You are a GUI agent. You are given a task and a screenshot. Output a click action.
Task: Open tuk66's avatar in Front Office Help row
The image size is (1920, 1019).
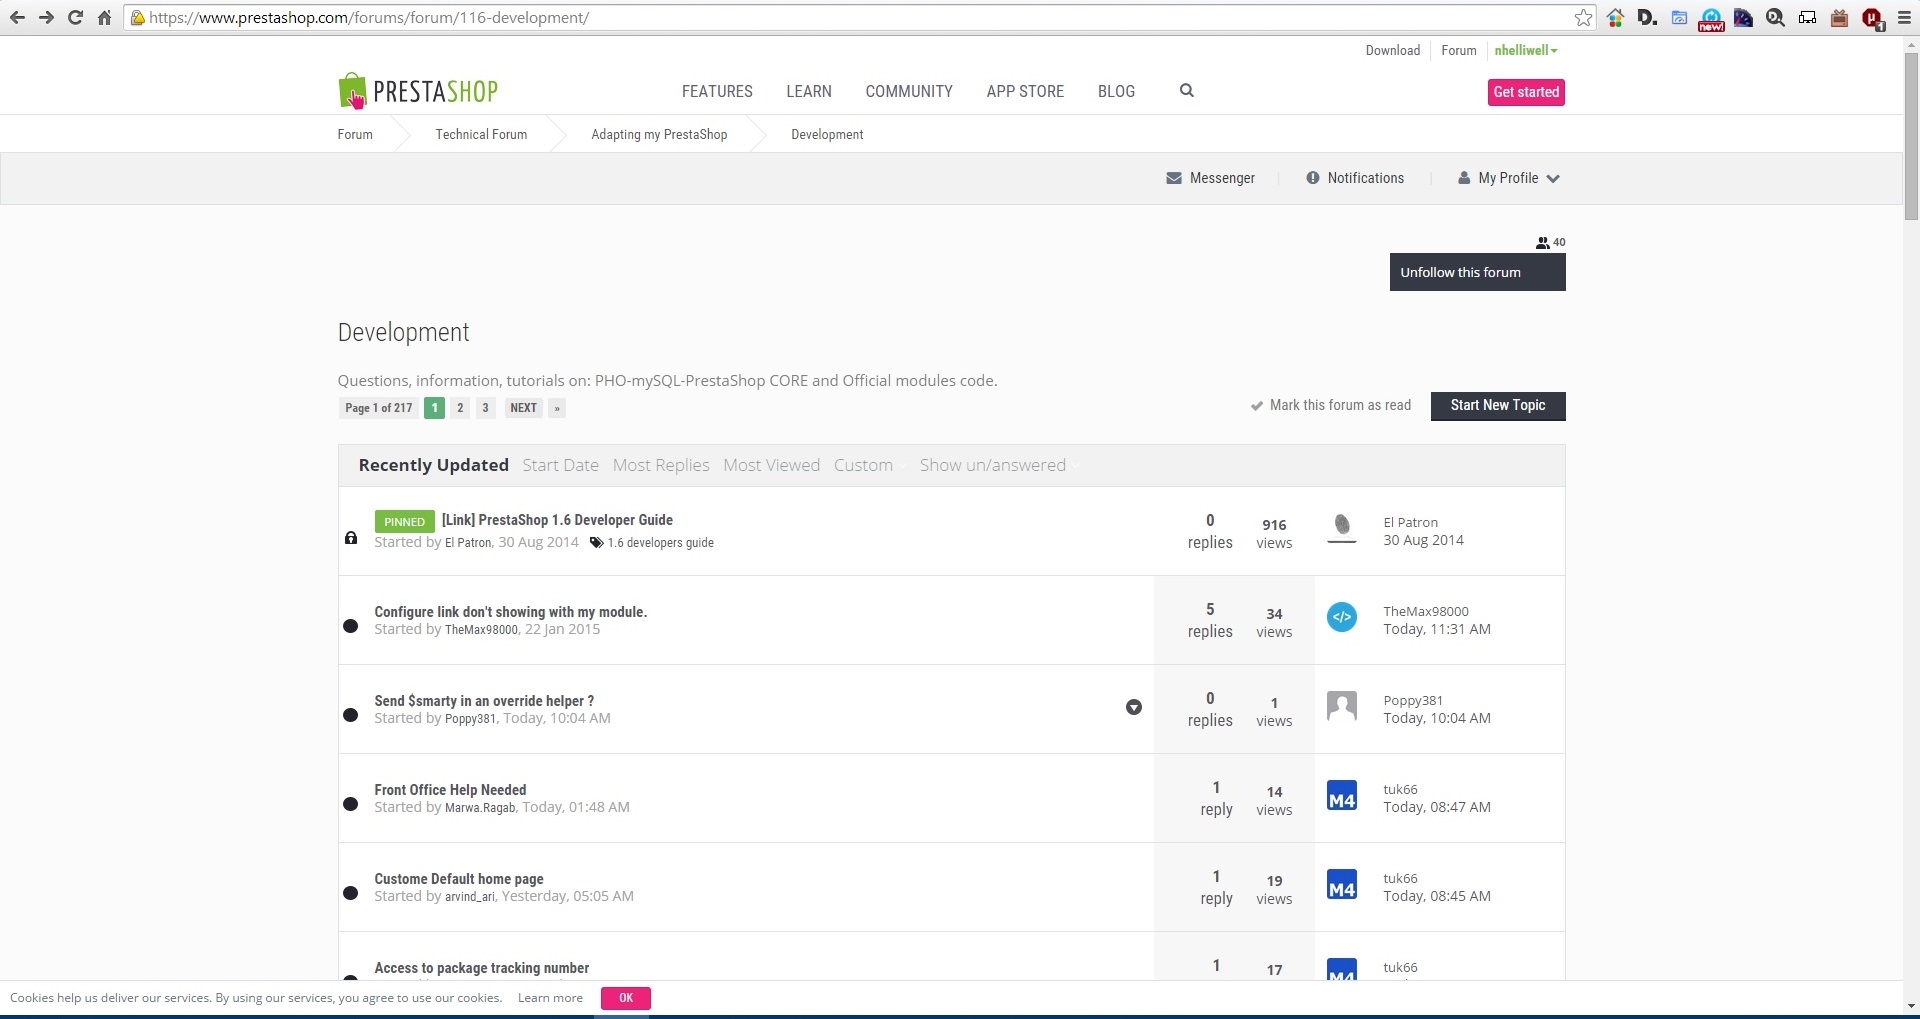click(x=1342, y=795)
